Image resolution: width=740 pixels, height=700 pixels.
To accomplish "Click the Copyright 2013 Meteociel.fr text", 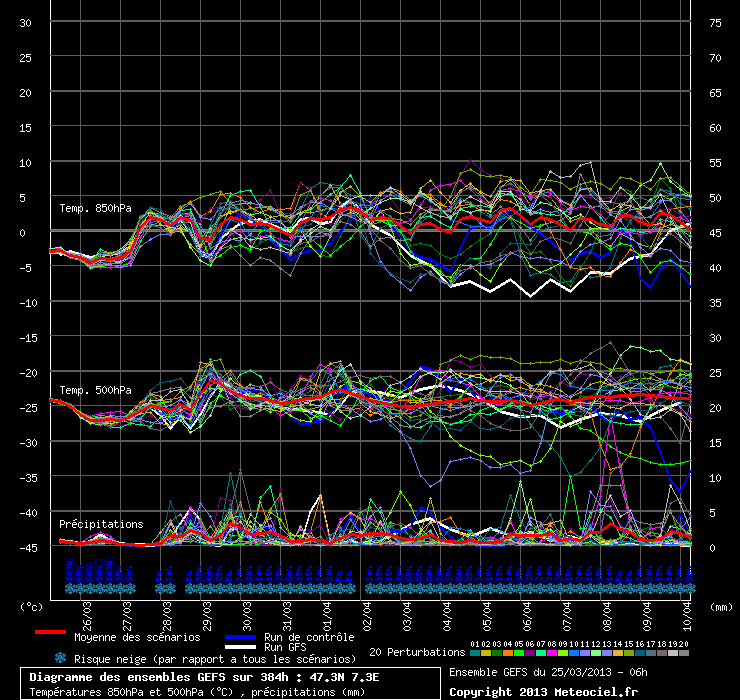I will coord(543,691).
